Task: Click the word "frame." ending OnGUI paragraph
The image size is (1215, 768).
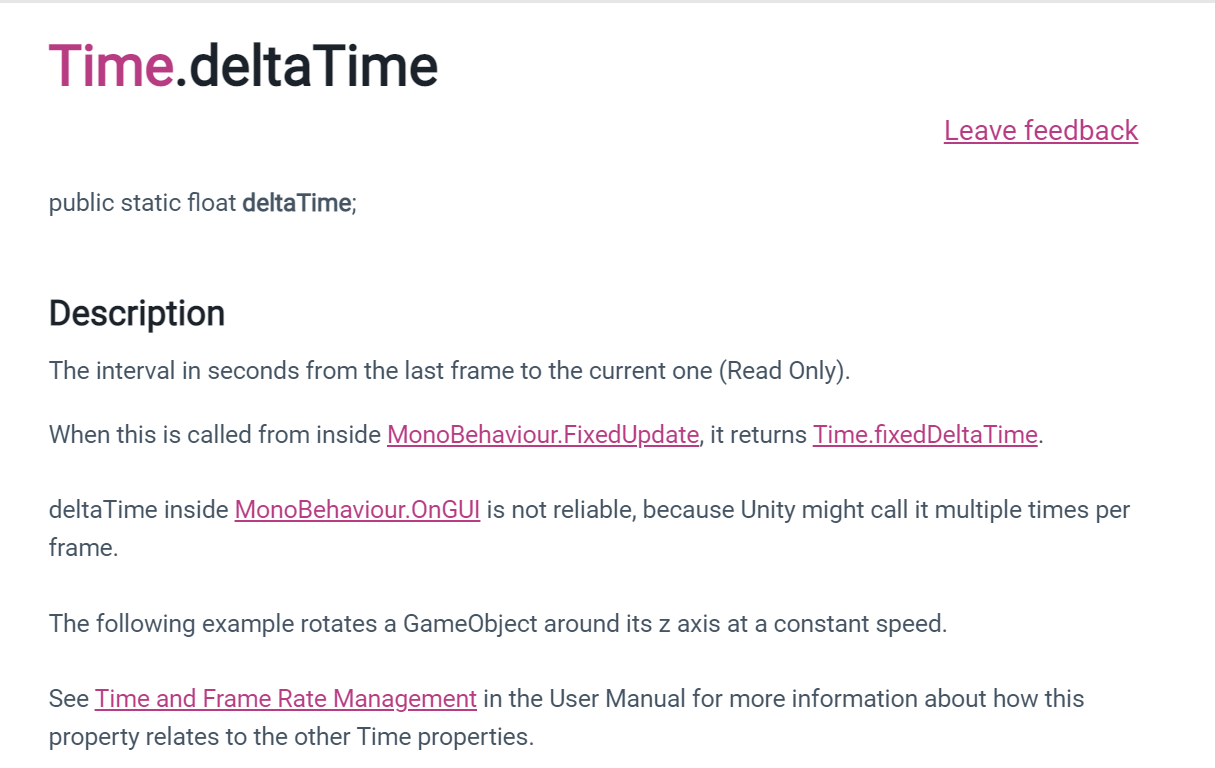Action: tap(83, 548)
